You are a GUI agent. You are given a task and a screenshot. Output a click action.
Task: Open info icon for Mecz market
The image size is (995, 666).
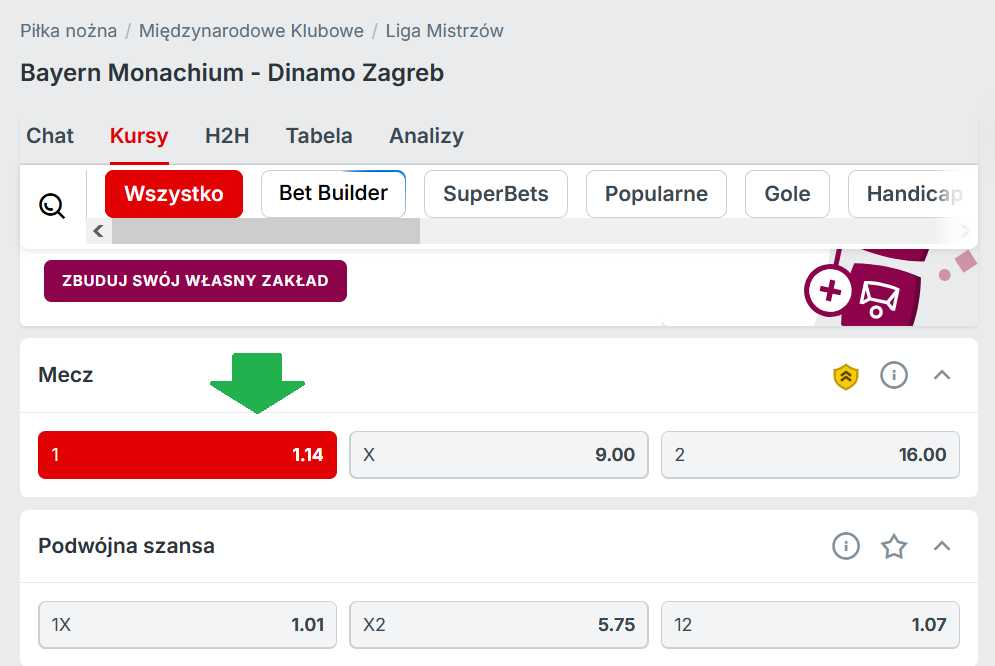point(893,376)
